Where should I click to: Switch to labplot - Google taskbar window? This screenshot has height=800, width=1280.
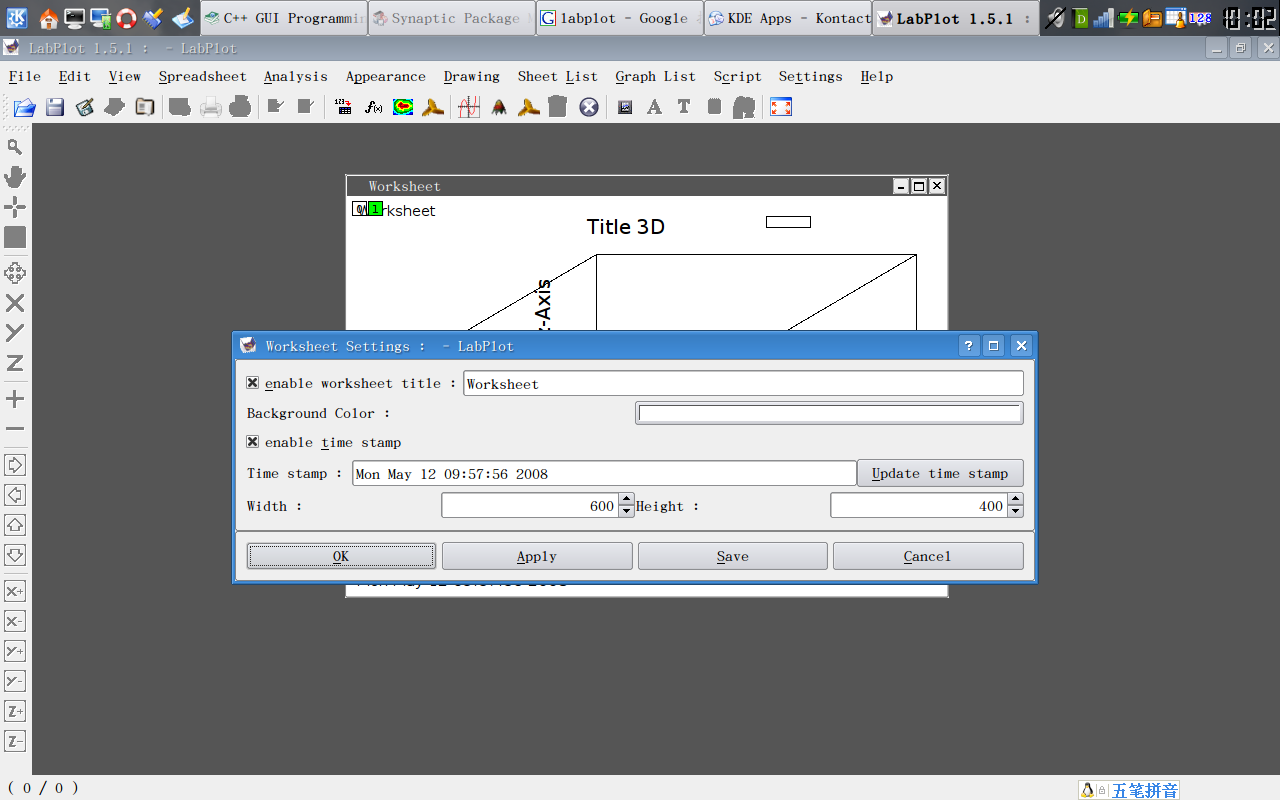pyautogui.click(x=619, y=18)
